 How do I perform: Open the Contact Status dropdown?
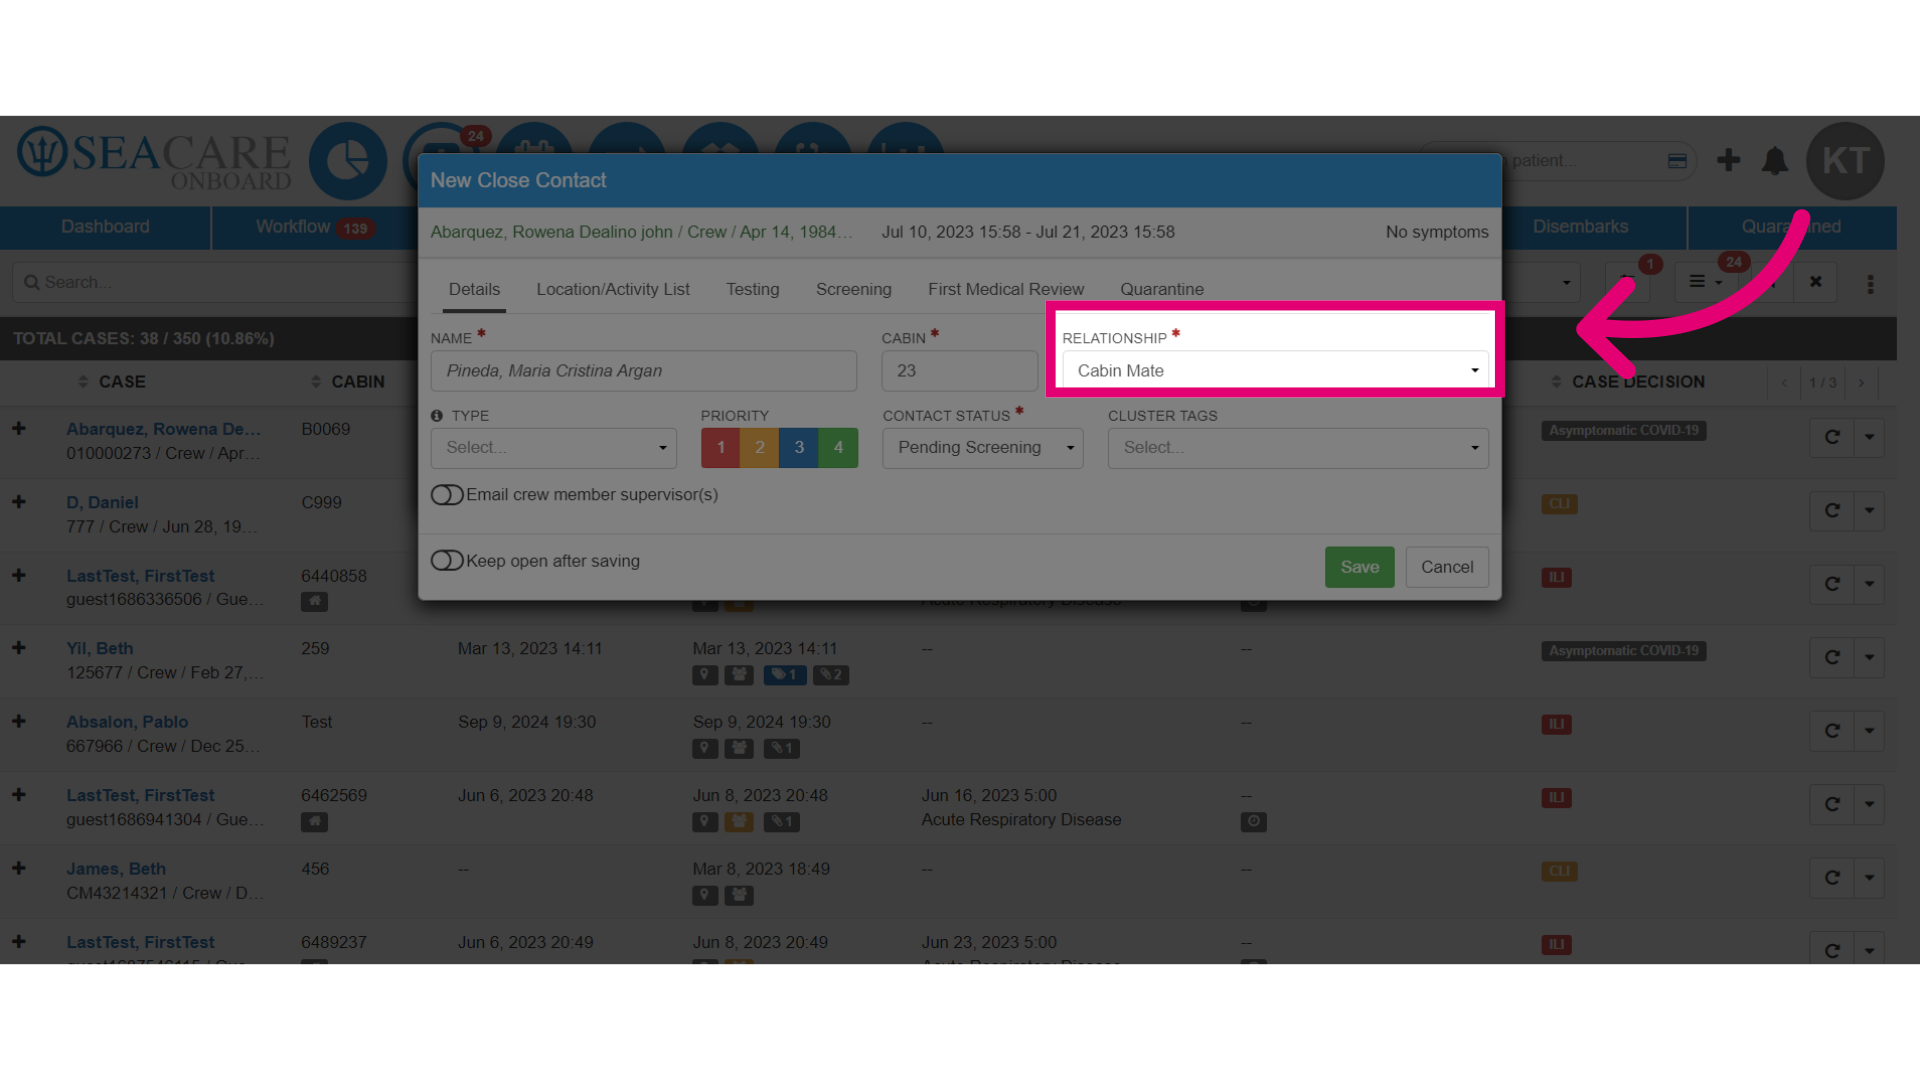982,448
